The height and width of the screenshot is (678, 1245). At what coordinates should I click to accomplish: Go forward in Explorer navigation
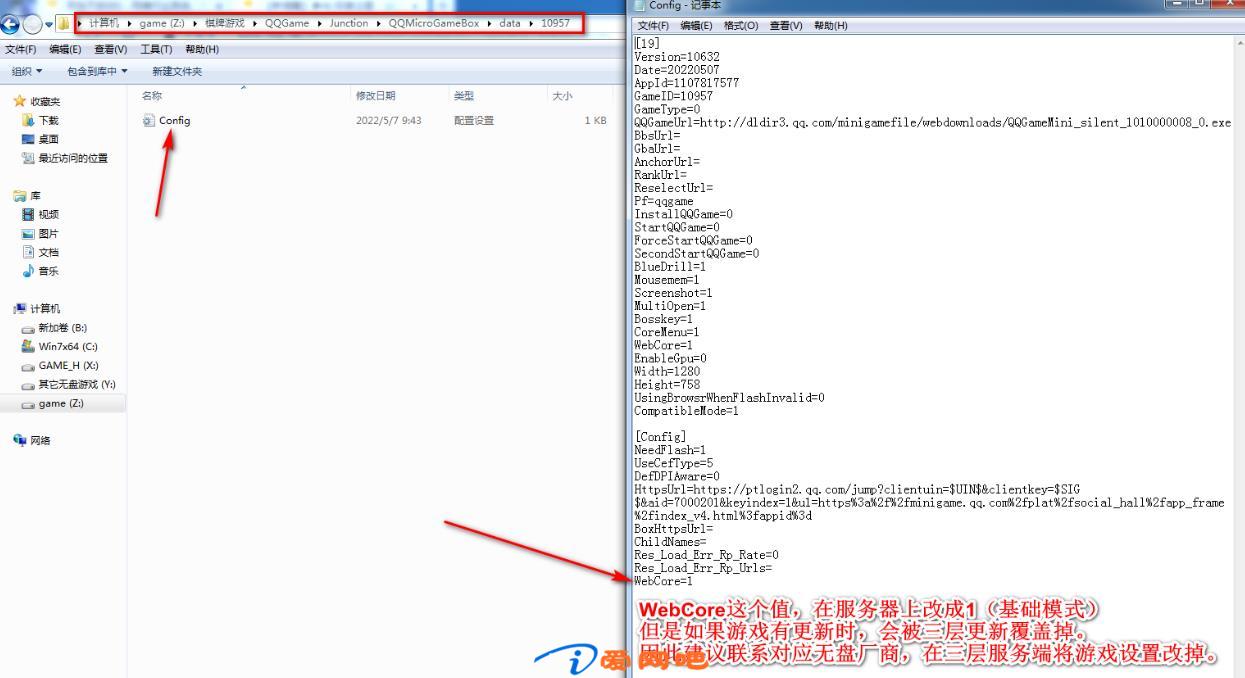click(x=33, y=24)
